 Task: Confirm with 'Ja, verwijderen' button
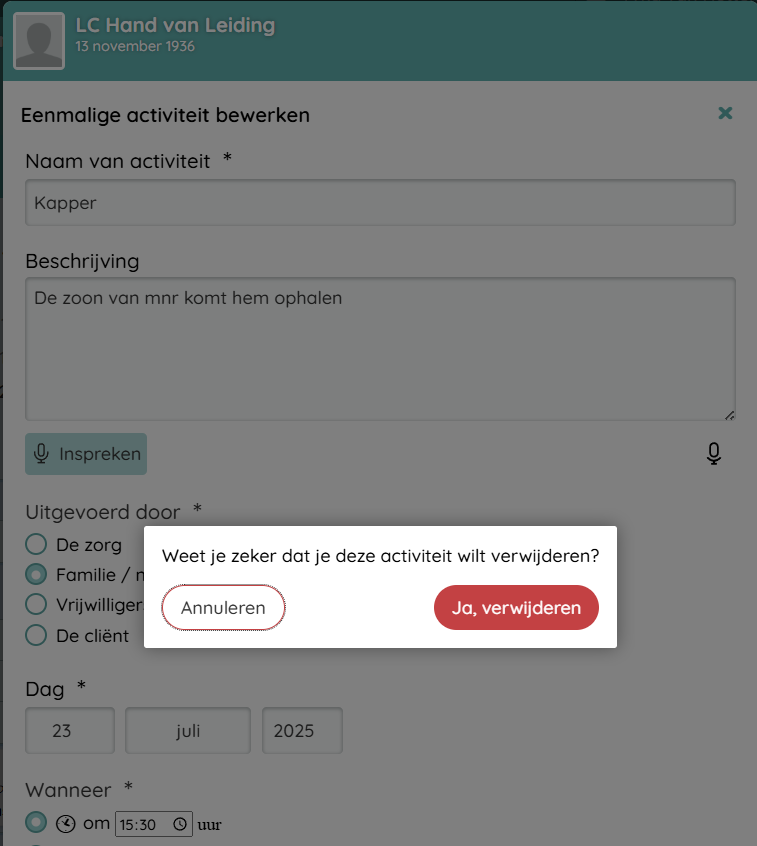click(x=516, y=608)
